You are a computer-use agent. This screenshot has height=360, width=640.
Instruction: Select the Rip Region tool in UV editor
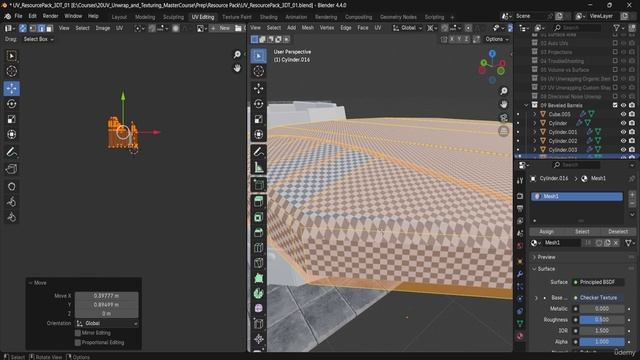pyautogui.click(x=11, y=169)
